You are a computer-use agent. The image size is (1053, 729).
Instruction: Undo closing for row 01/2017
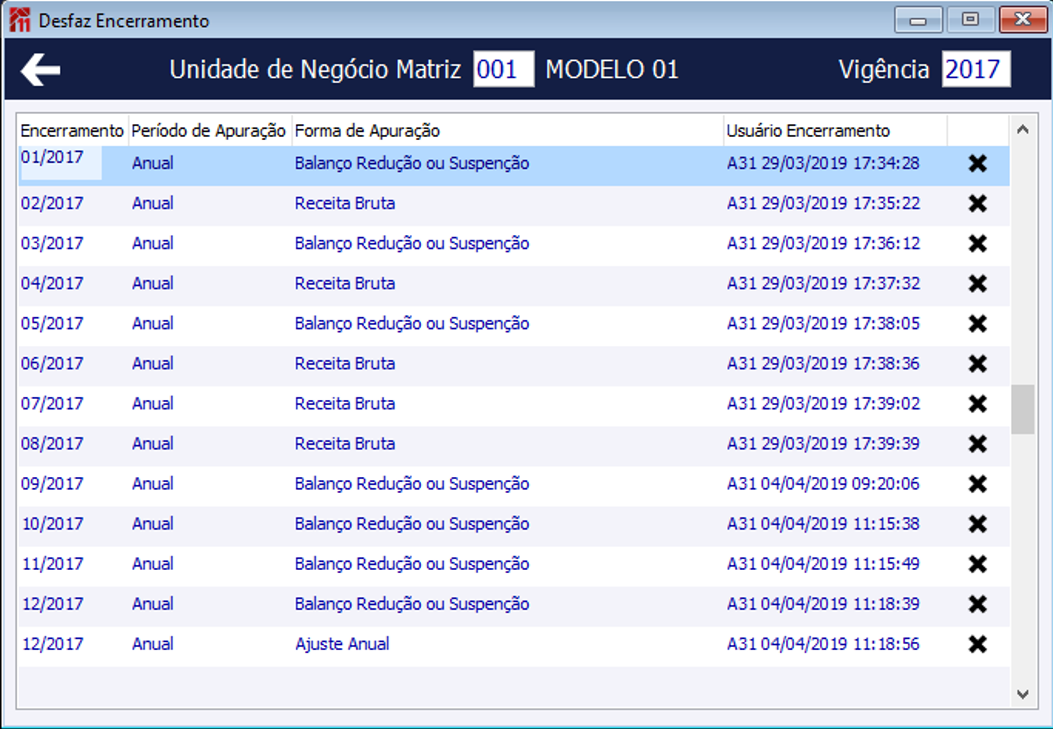pyautogui.click(x=977, y=163)
